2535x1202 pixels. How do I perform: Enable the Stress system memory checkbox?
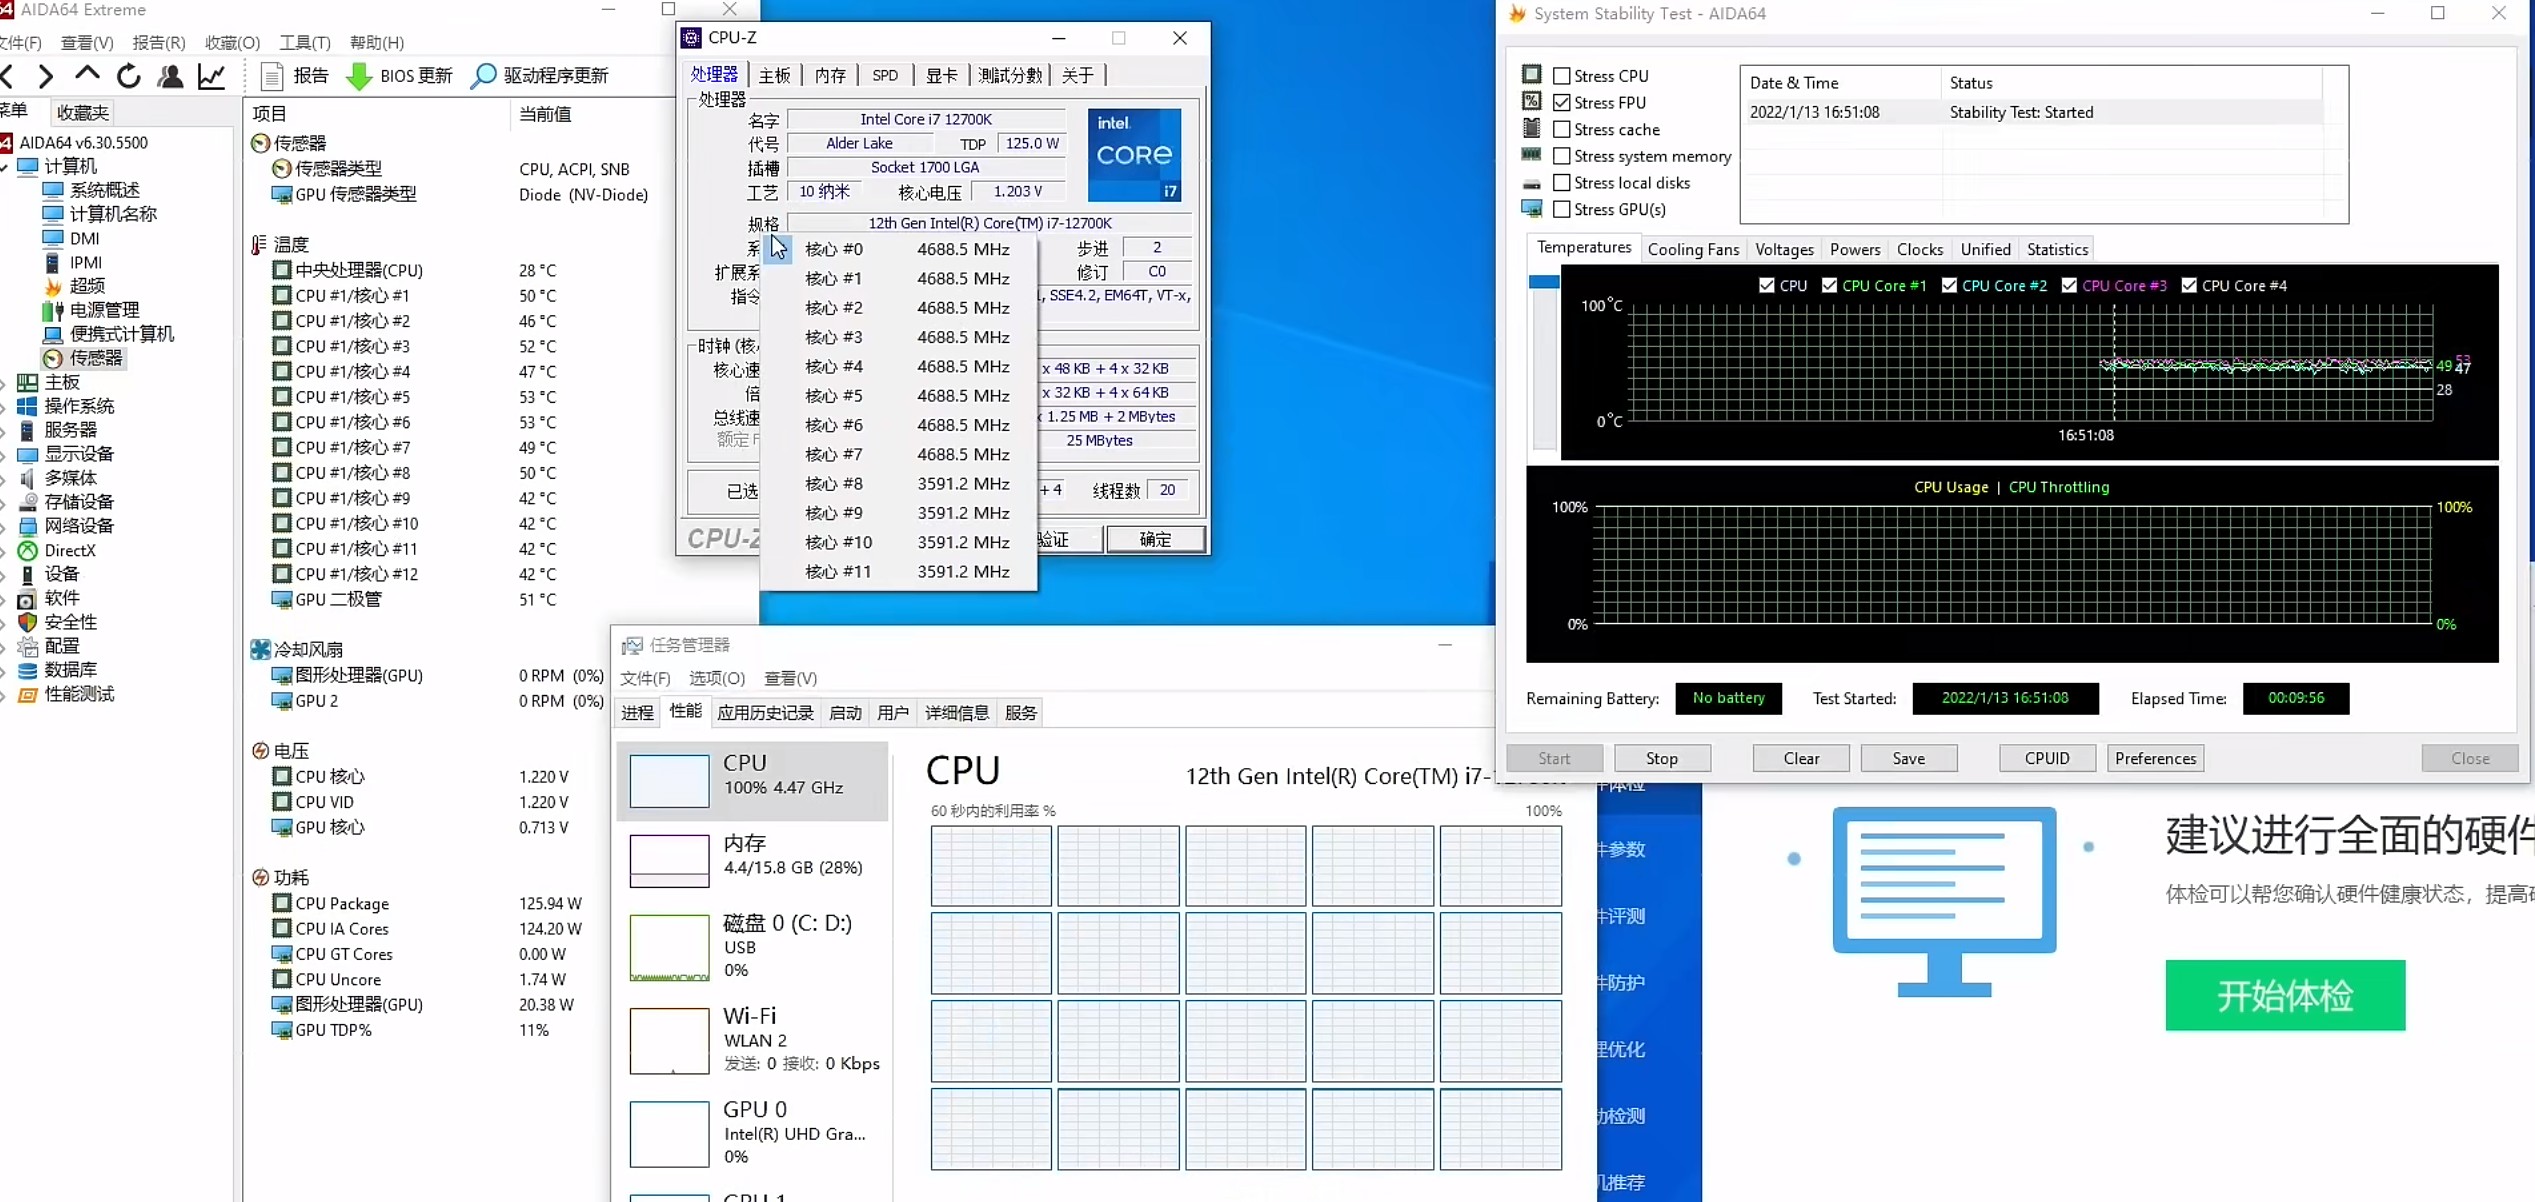1561,156
